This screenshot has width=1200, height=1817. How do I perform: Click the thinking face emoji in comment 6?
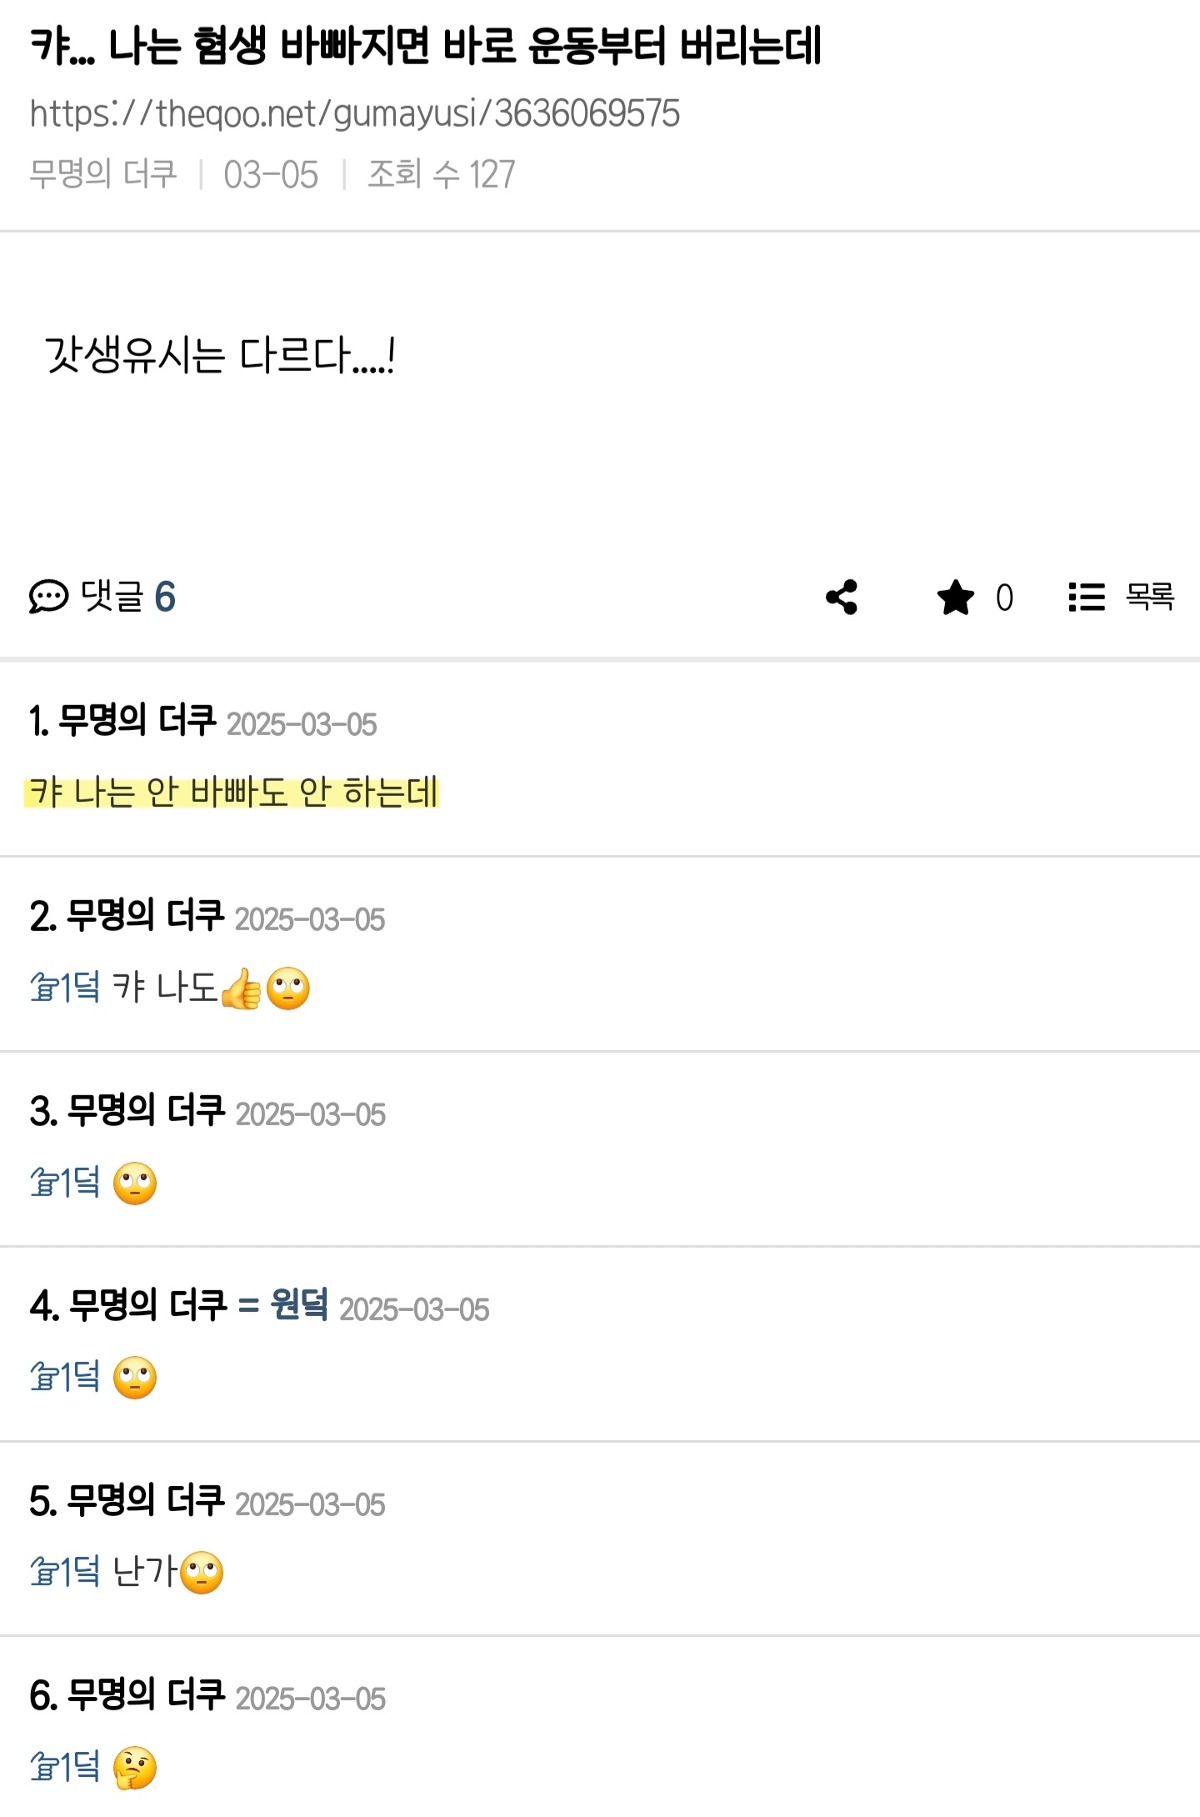tap(135, 1768)
